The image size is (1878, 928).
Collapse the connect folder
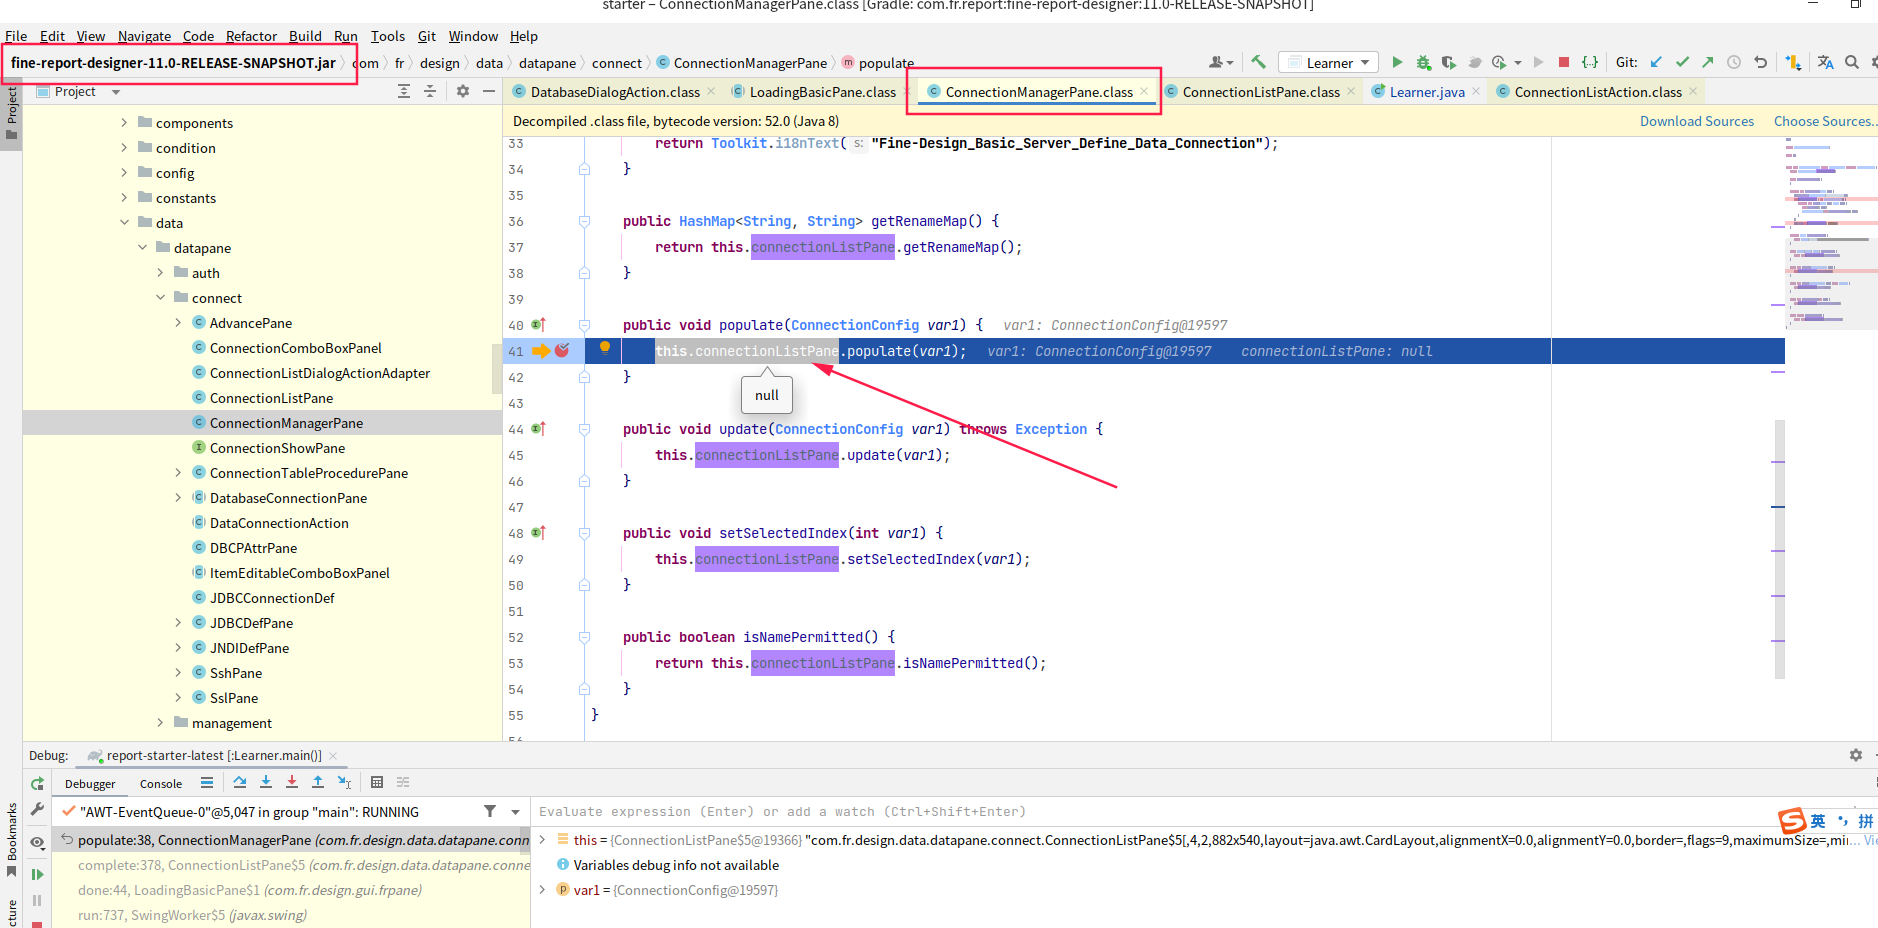click(160, 298)
